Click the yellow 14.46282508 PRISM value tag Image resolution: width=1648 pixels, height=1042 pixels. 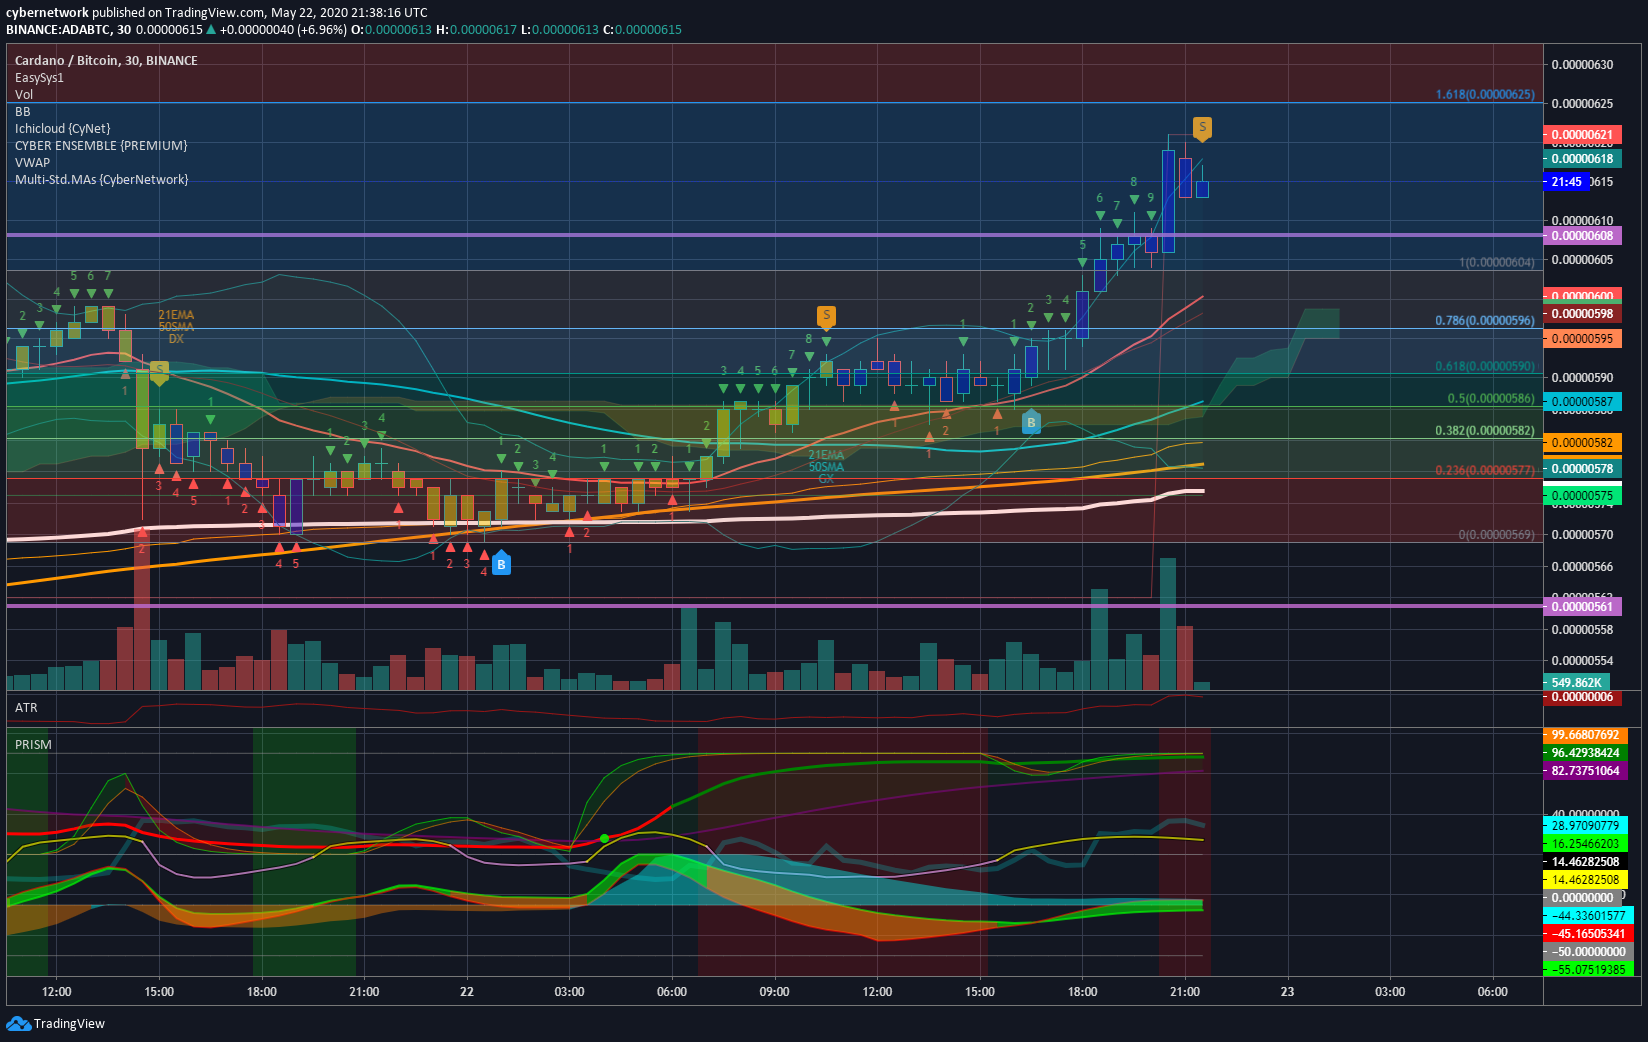pyautogui.click(x=1586, y=880)
